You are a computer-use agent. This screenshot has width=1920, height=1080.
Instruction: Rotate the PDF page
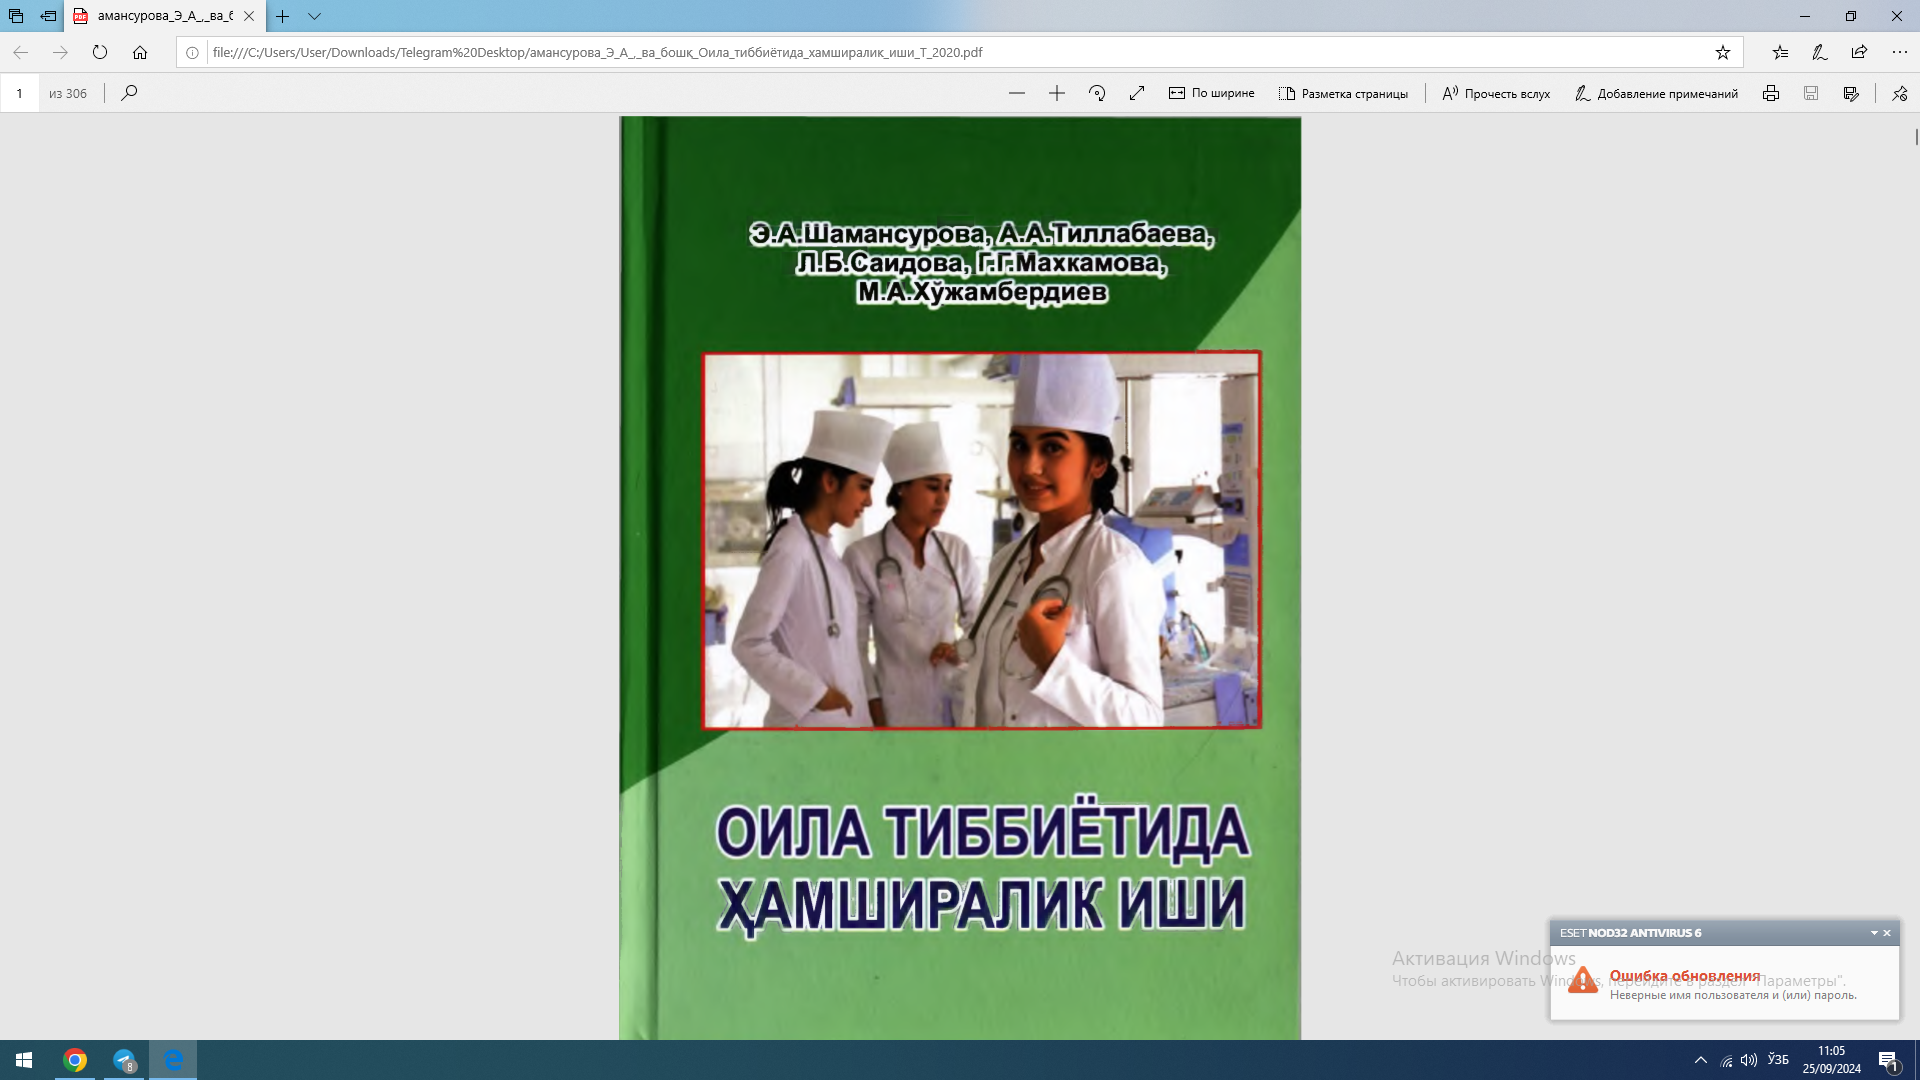tap(1097, 93)
